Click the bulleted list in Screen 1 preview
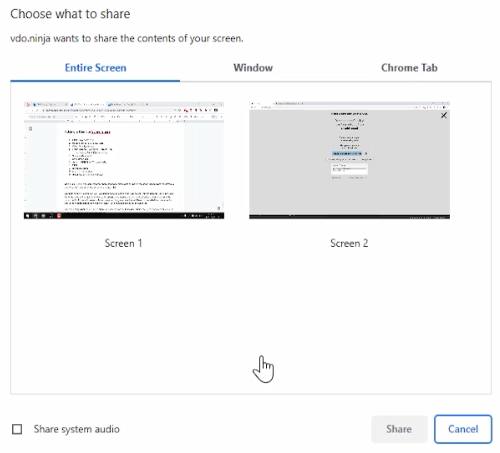Viewport: 500px width, 453px height. coord(90,157)
